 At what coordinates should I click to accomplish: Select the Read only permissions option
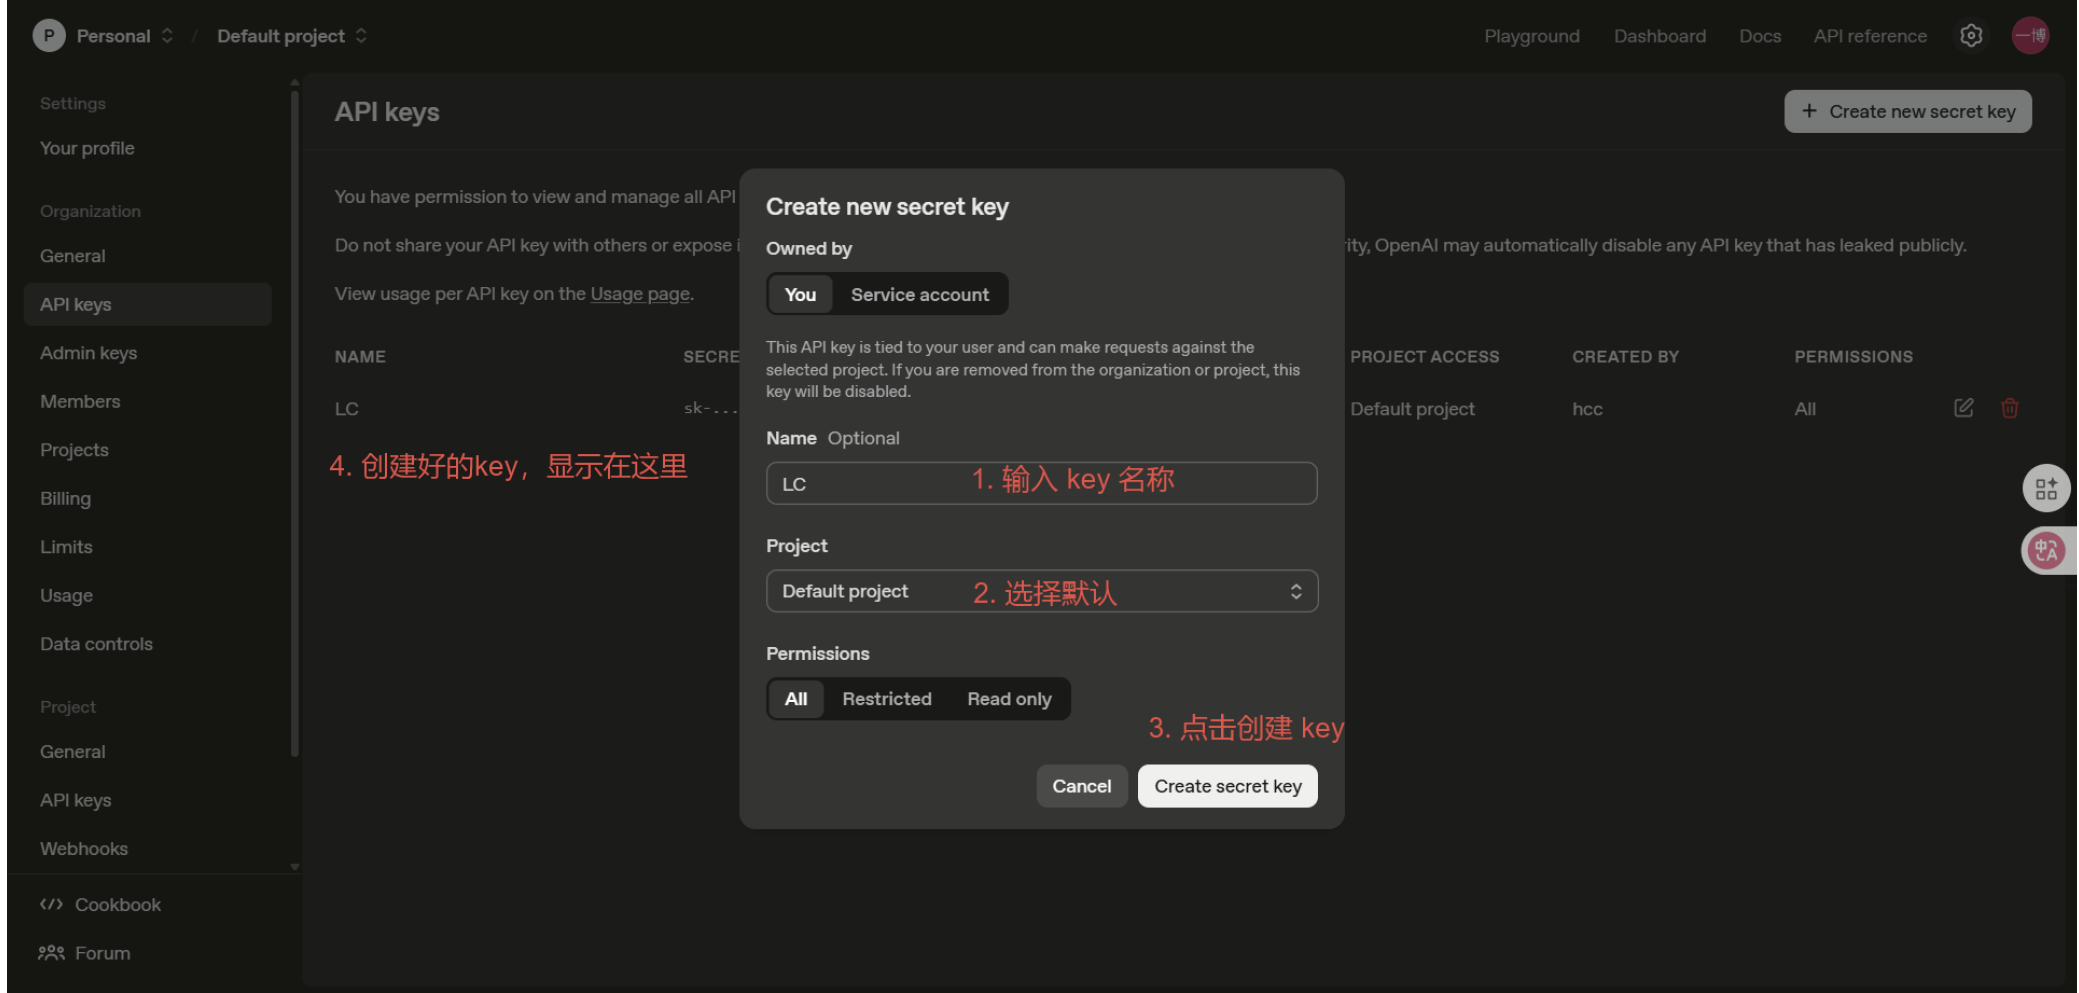(1009, 699)
